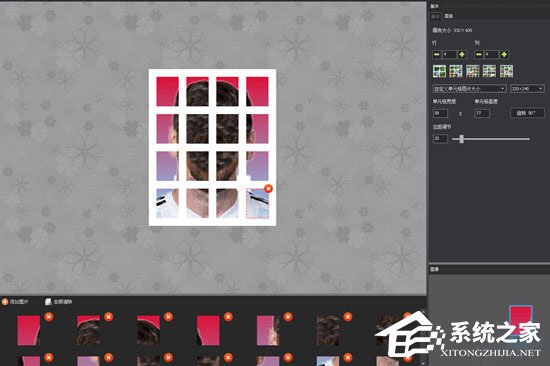Open the 320×240 size dropdown
Image resolution: width=550 pixels, height=366 pixels.
coord(527,88)
